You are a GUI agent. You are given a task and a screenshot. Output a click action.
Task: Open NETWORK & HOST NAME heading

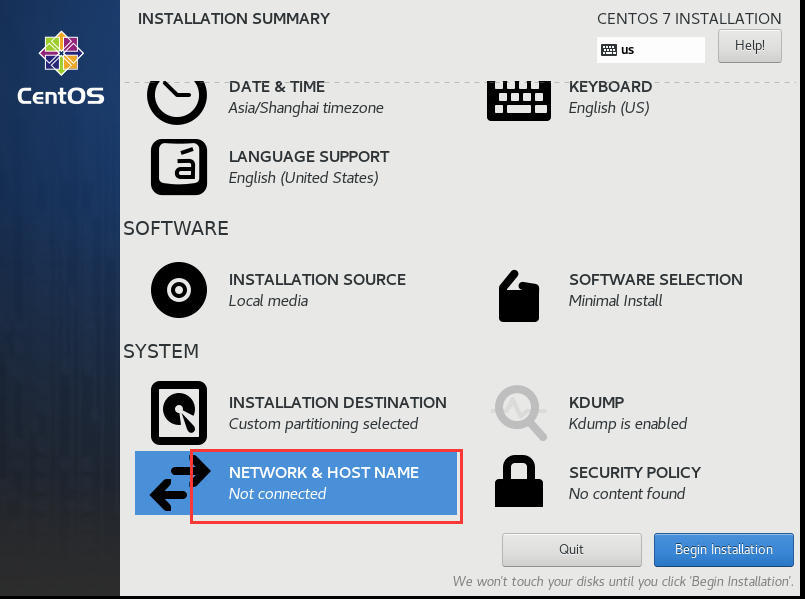tap(324, 473)
